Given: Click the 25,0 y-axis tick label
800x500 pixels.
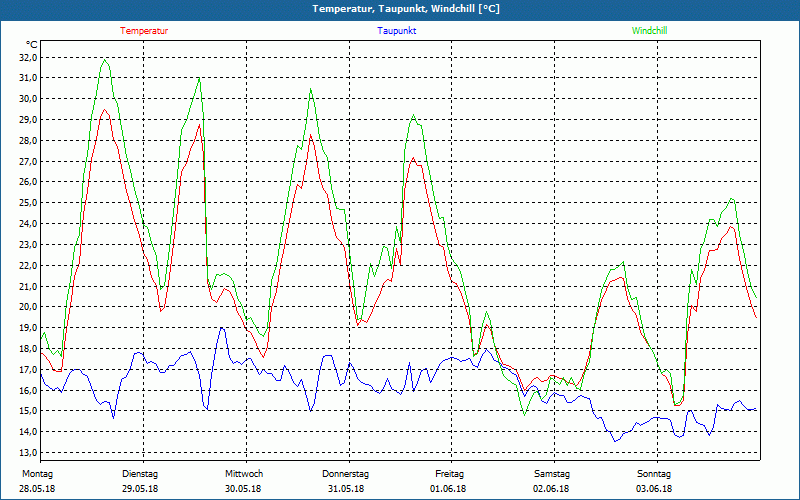Looking at the screenshot, I should [28, 203].
